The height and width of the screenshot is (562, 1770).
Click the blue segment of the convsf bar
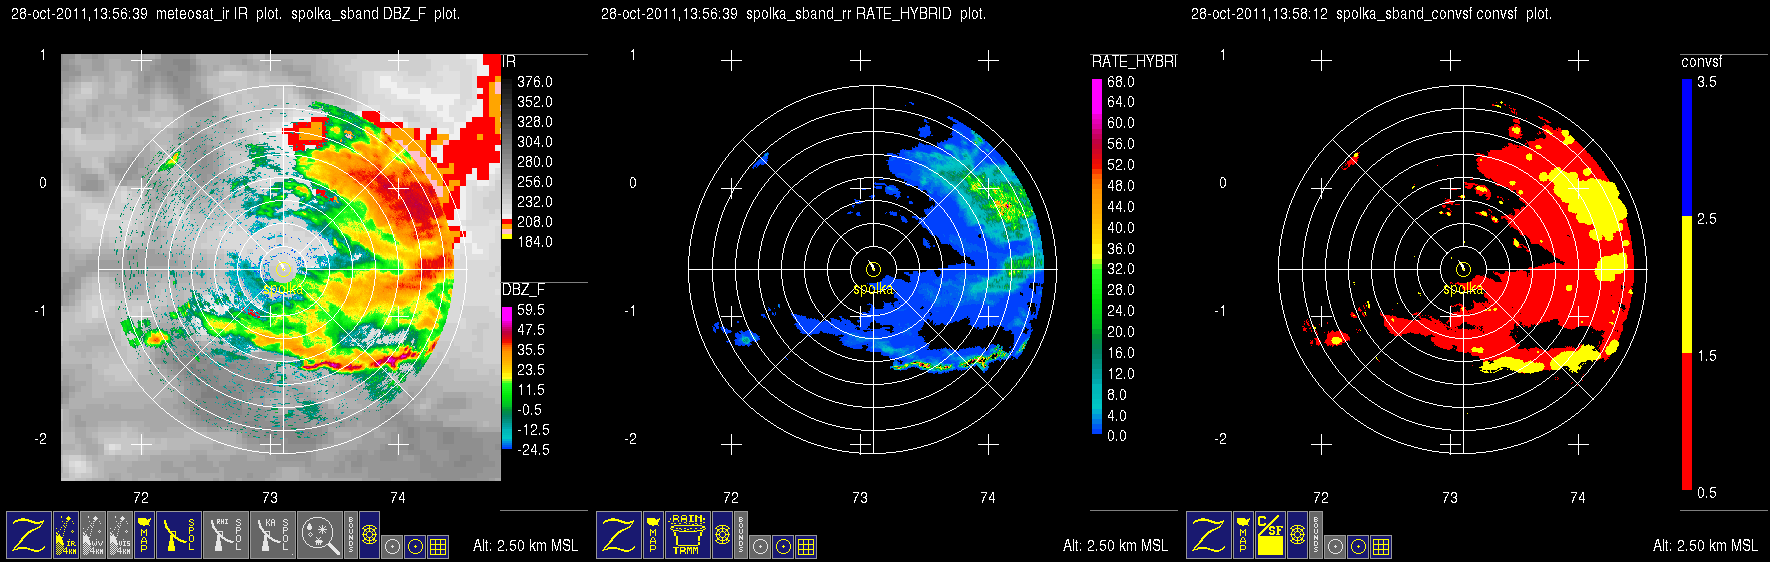point(1686,148)
